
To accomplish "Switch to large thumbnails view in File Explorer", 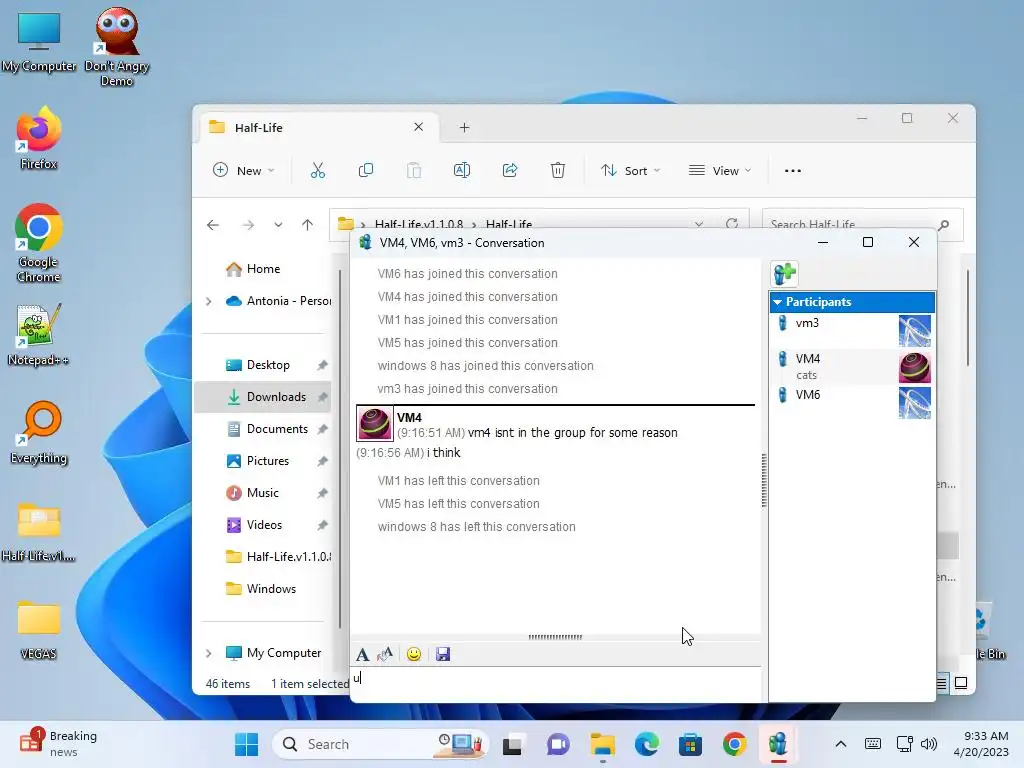I will click(961, 683).
